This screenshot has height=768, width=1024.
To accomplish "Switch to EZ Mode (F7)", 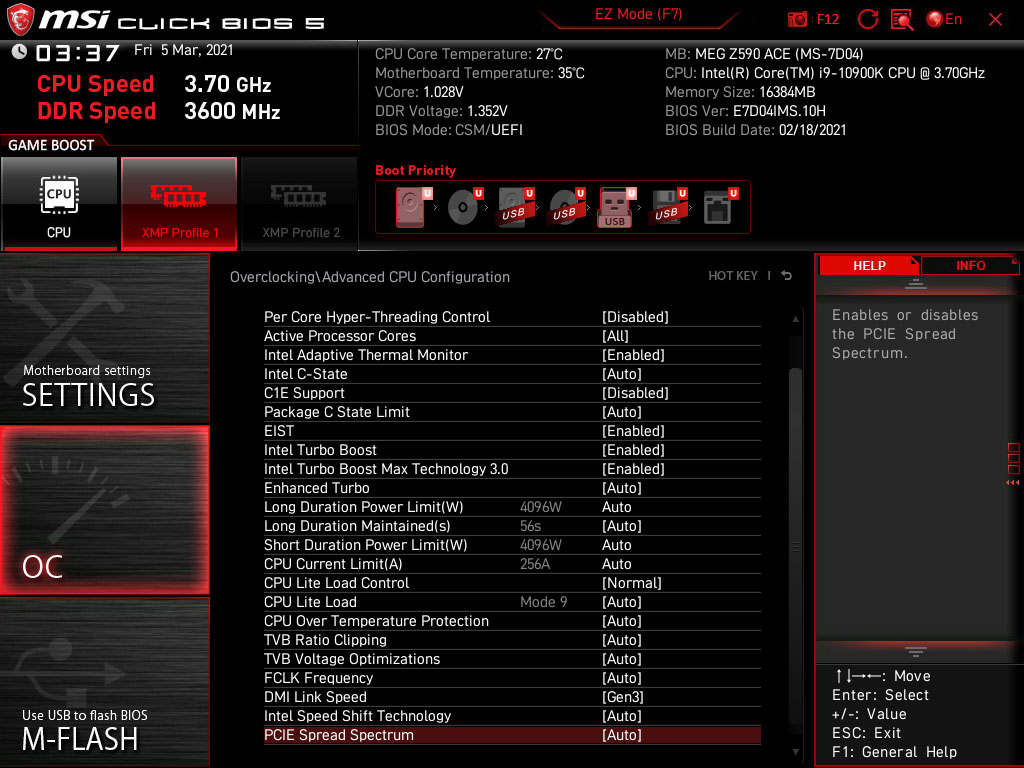I will [638, 15].
